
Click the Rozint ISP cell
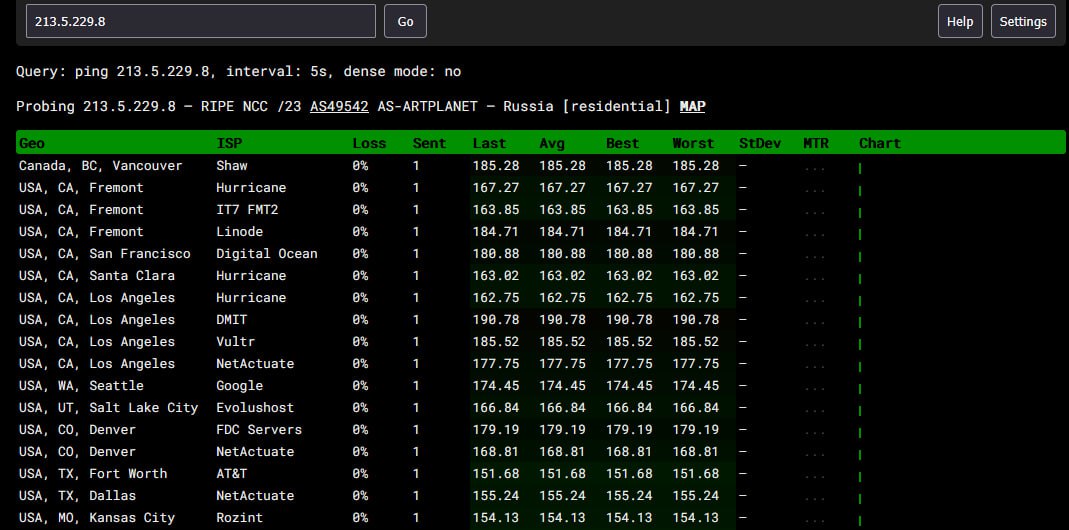pyautogui.click(x=239, y=518)
